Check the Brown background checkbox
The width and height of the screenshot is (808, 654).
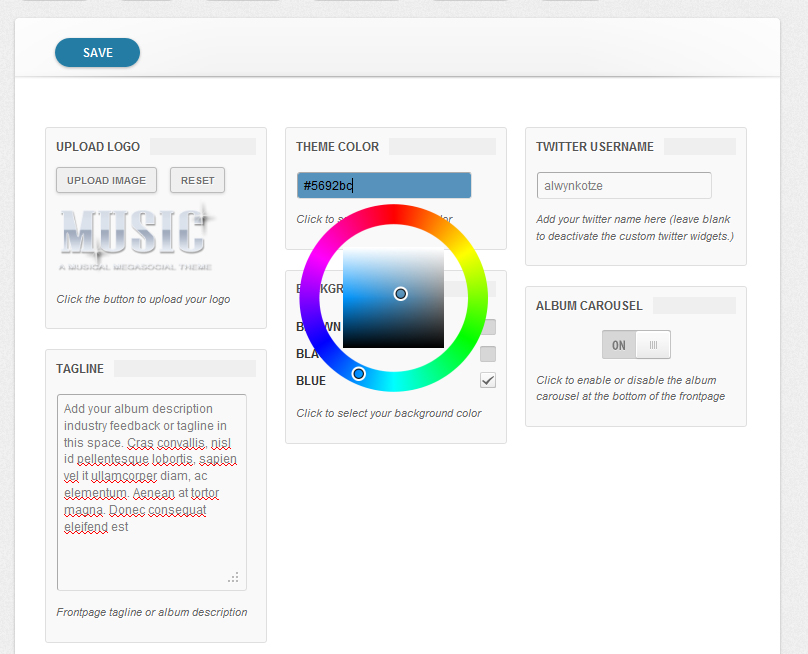(x=489, y=327)
